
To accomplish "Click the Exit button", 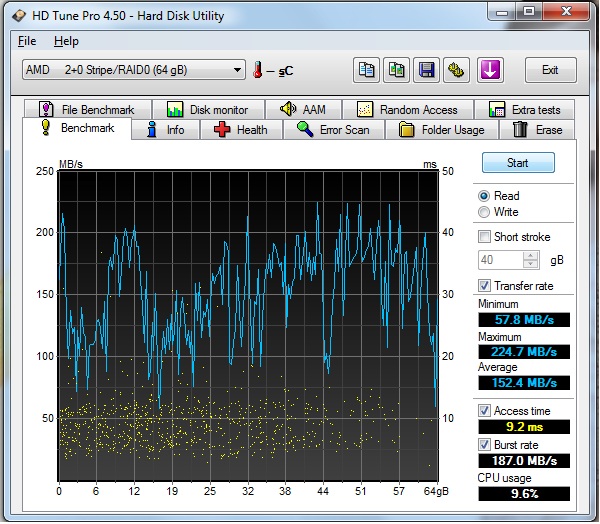I will [549, 70].
